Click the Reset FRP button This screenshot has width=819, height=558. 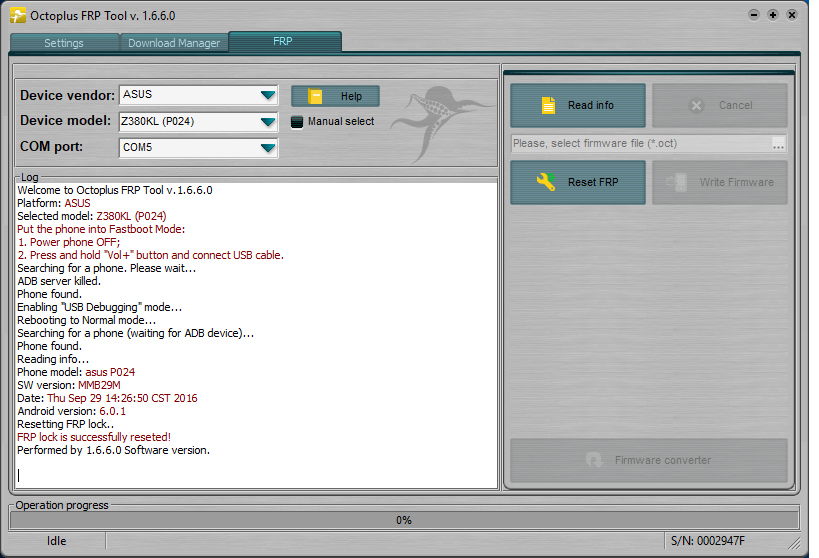578,182
